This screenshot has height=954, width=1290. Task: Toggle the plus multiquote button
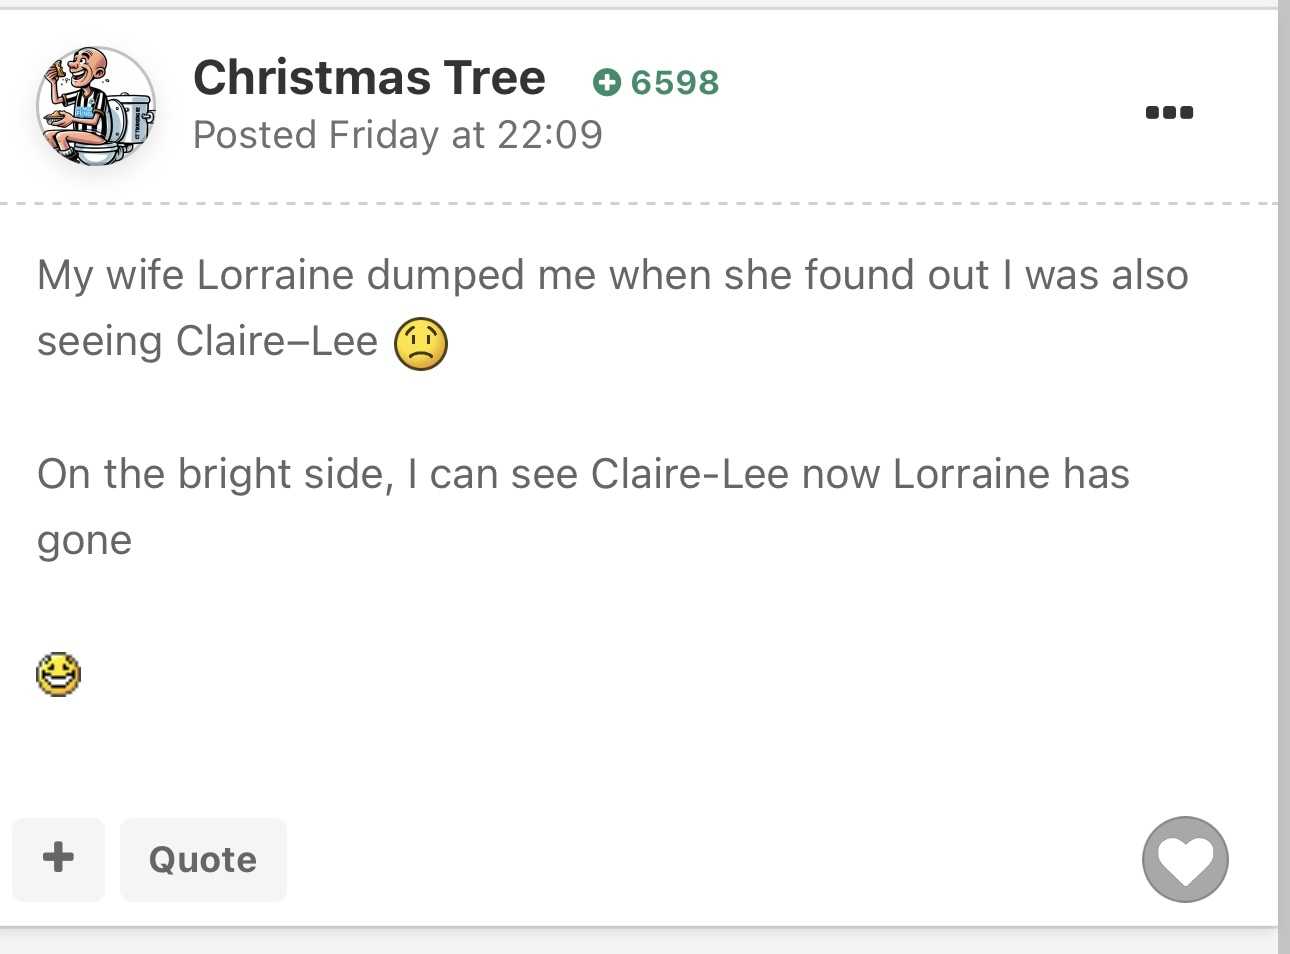[x=58, y=859]
